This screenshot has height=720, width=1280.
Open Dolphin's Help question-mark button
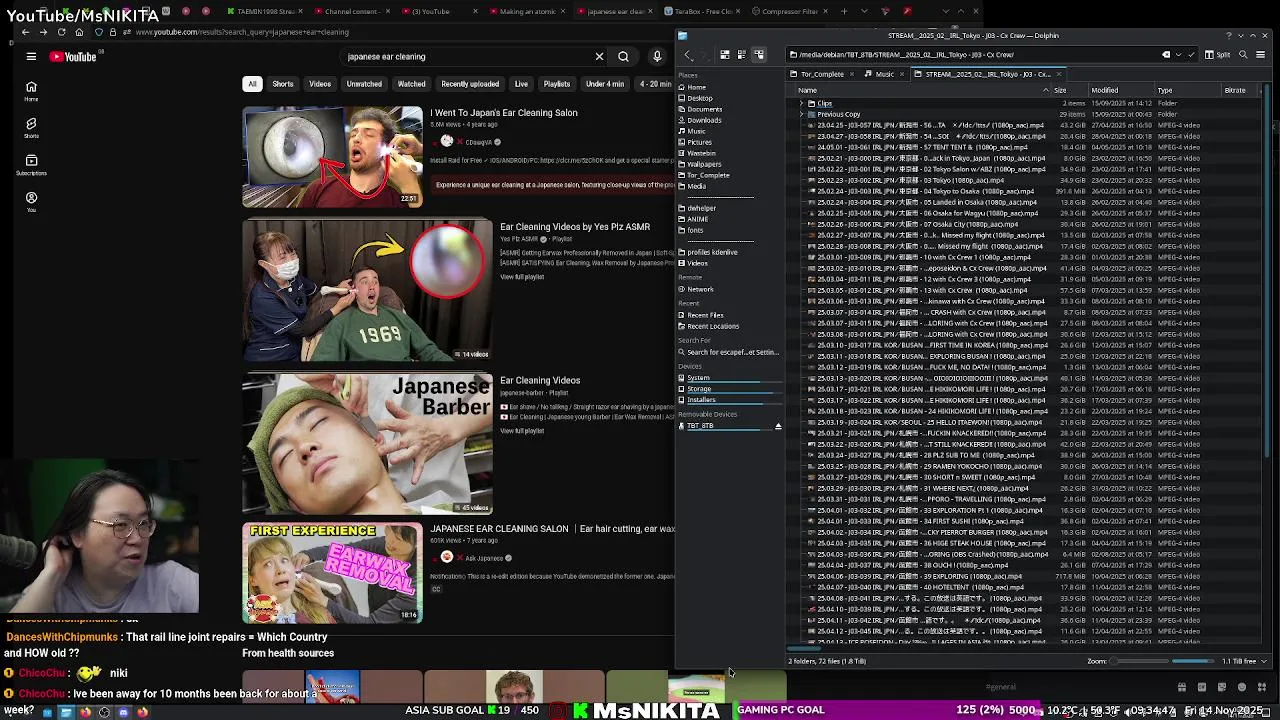coord(1228,36)
